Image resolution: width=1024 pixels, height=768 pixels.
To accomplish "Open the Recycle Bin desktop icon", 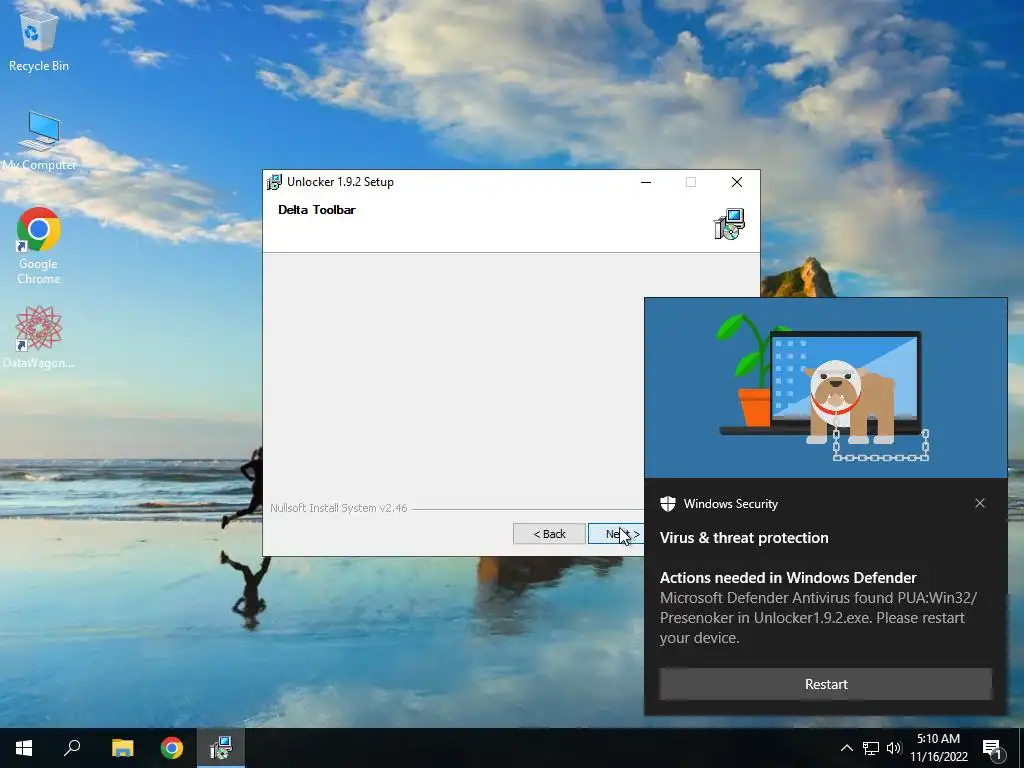I will point(39,39).
